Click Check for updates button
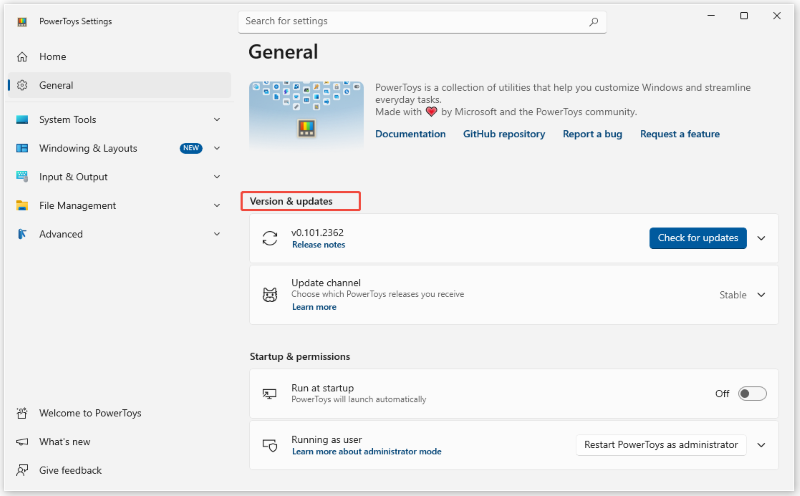Viewport: 800px width, 496px height. [698, 238]
